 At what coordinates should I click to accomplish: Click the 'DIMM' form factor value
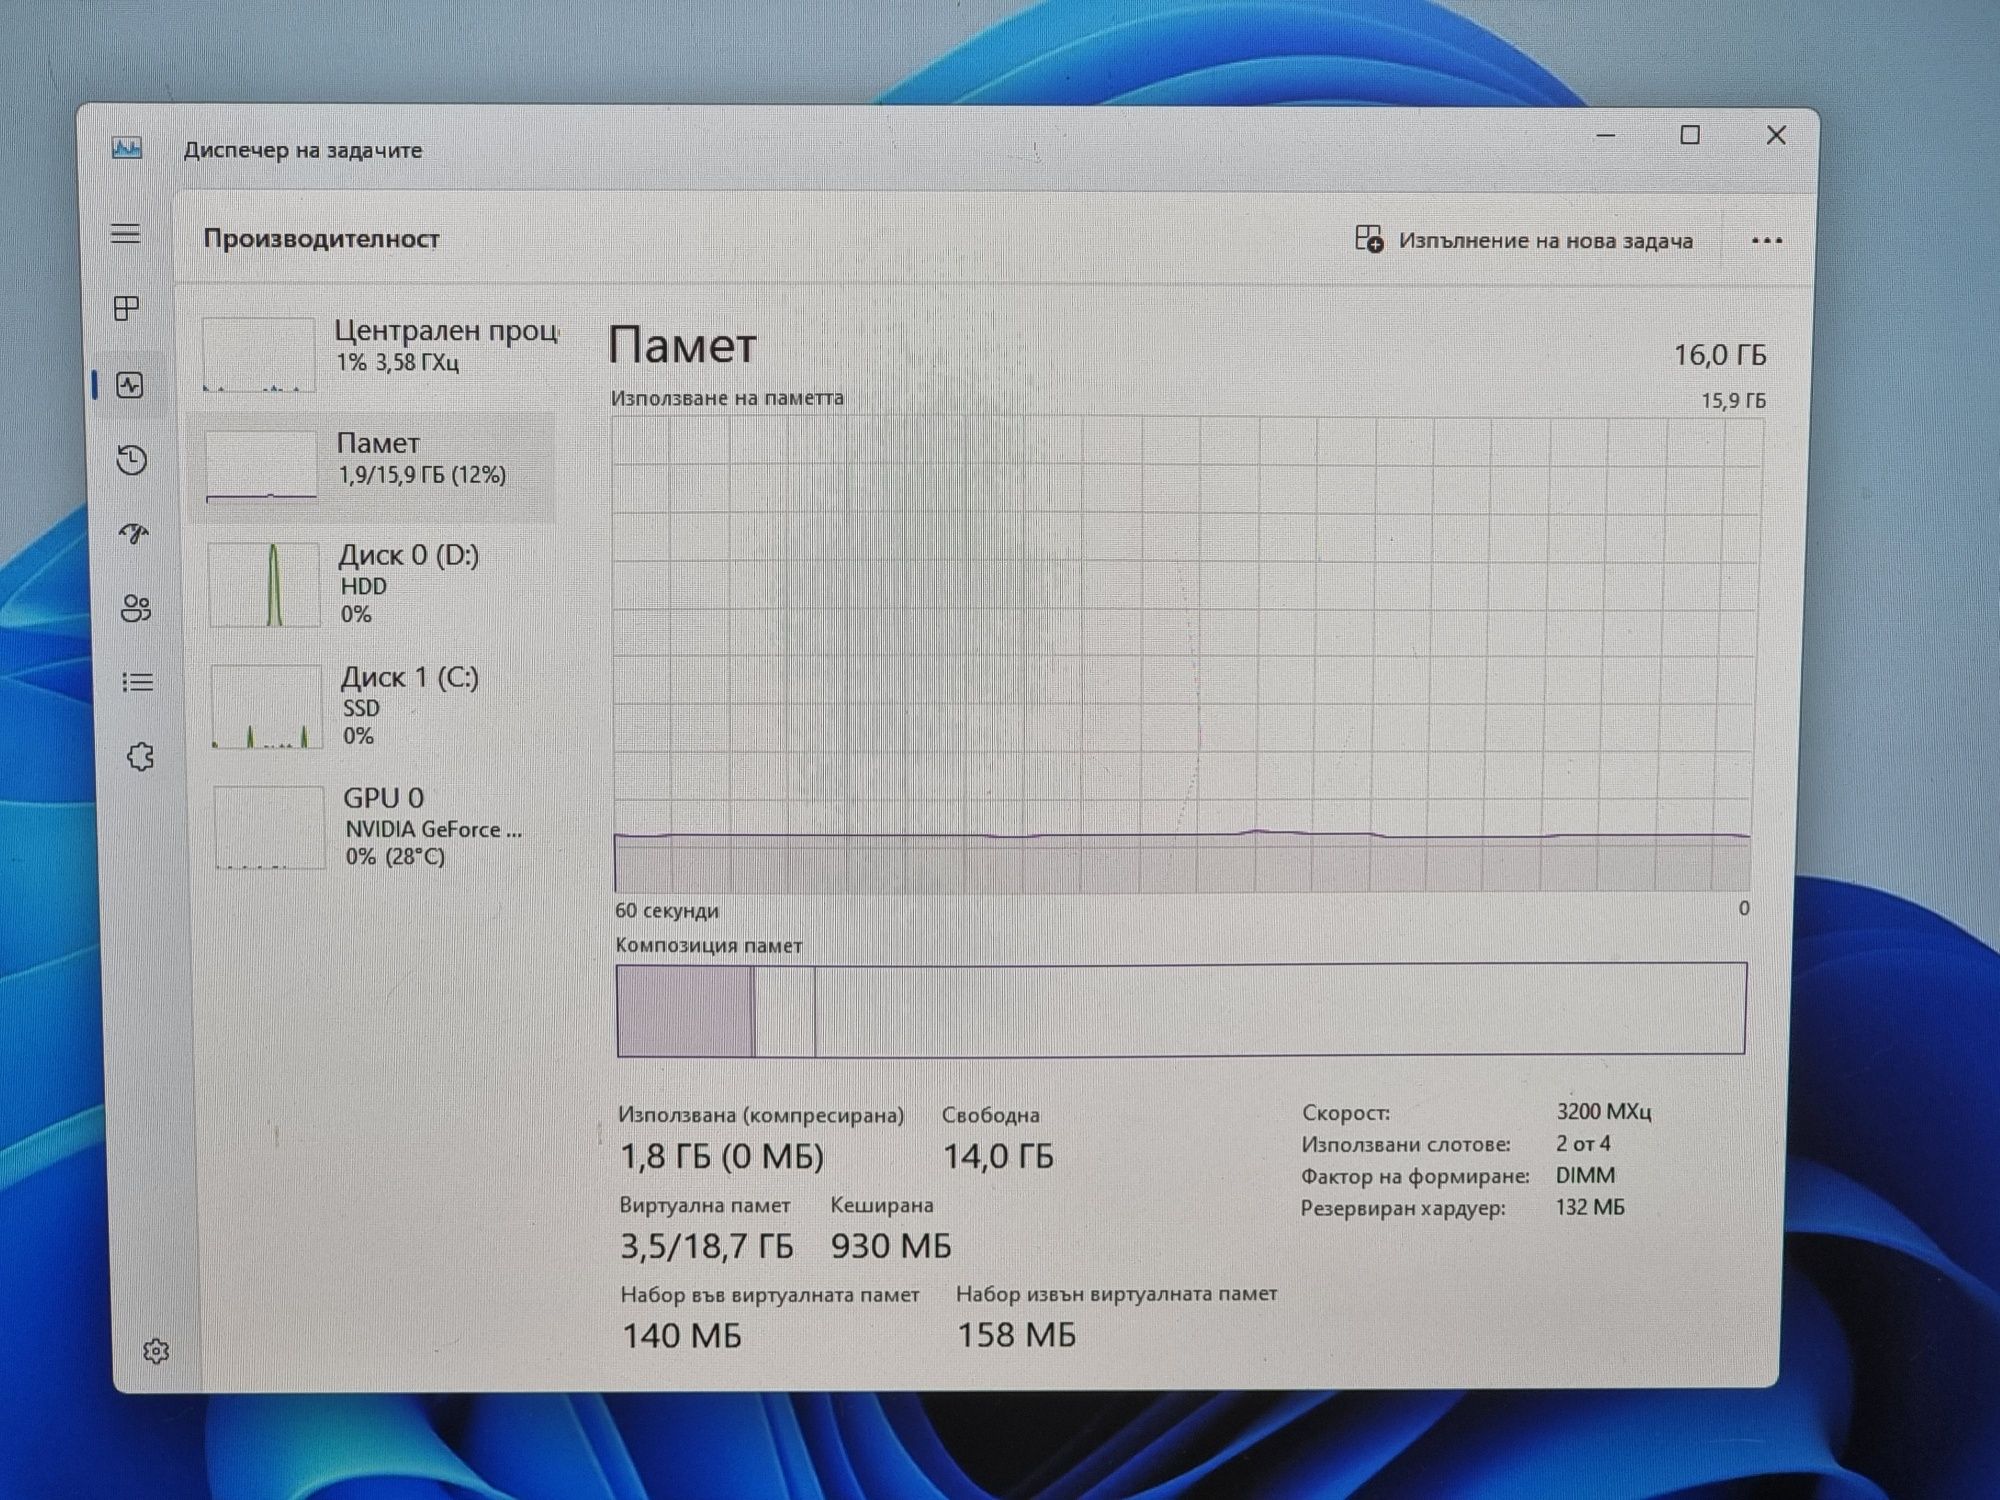tap(1585, 1176)
